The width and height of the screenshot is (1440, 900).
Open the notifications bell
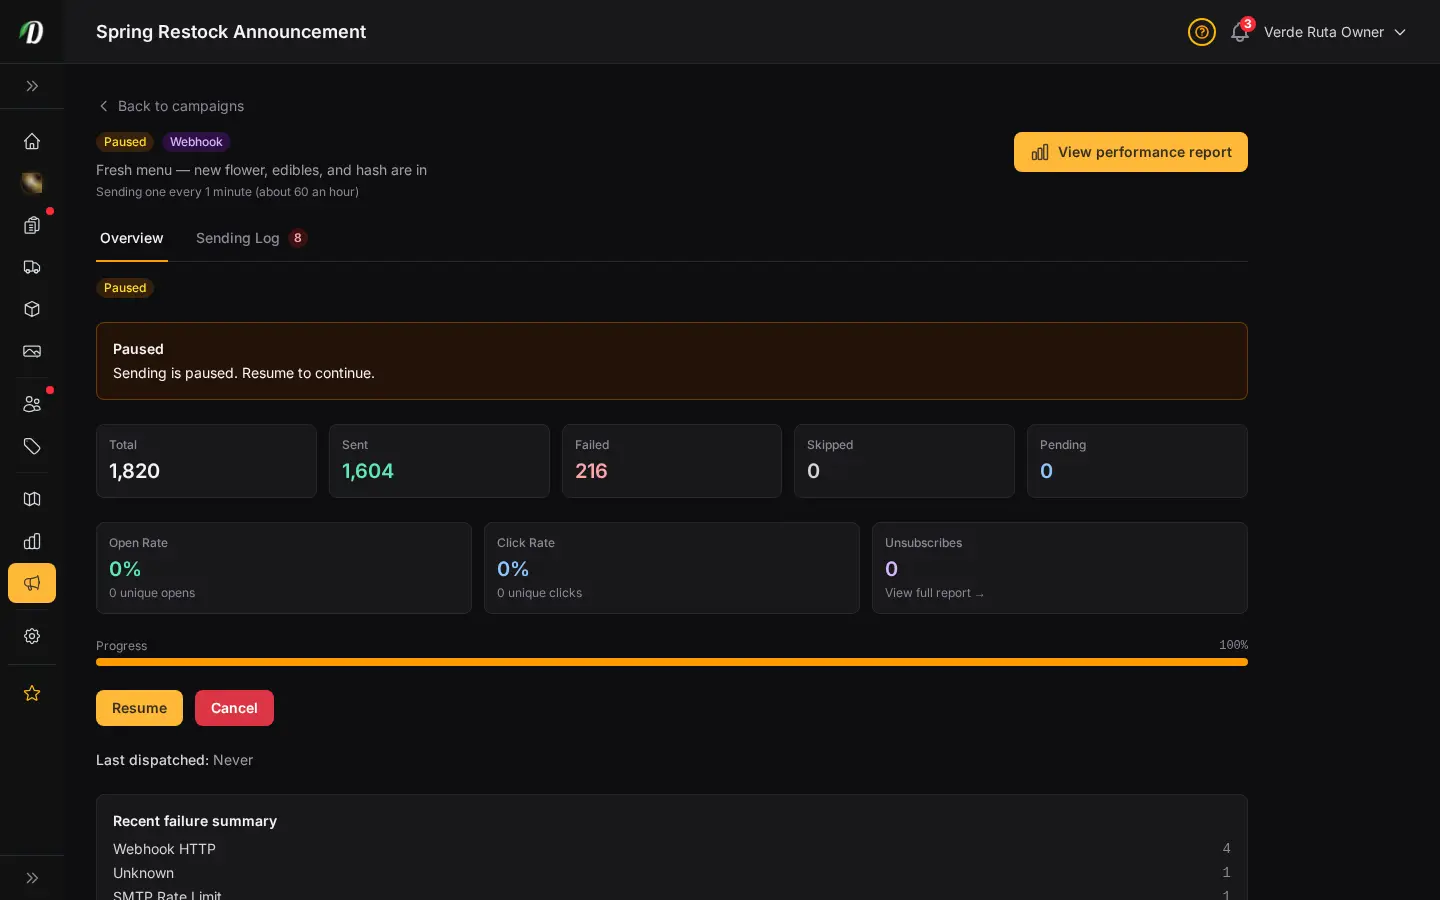(x=1240, y=32)
